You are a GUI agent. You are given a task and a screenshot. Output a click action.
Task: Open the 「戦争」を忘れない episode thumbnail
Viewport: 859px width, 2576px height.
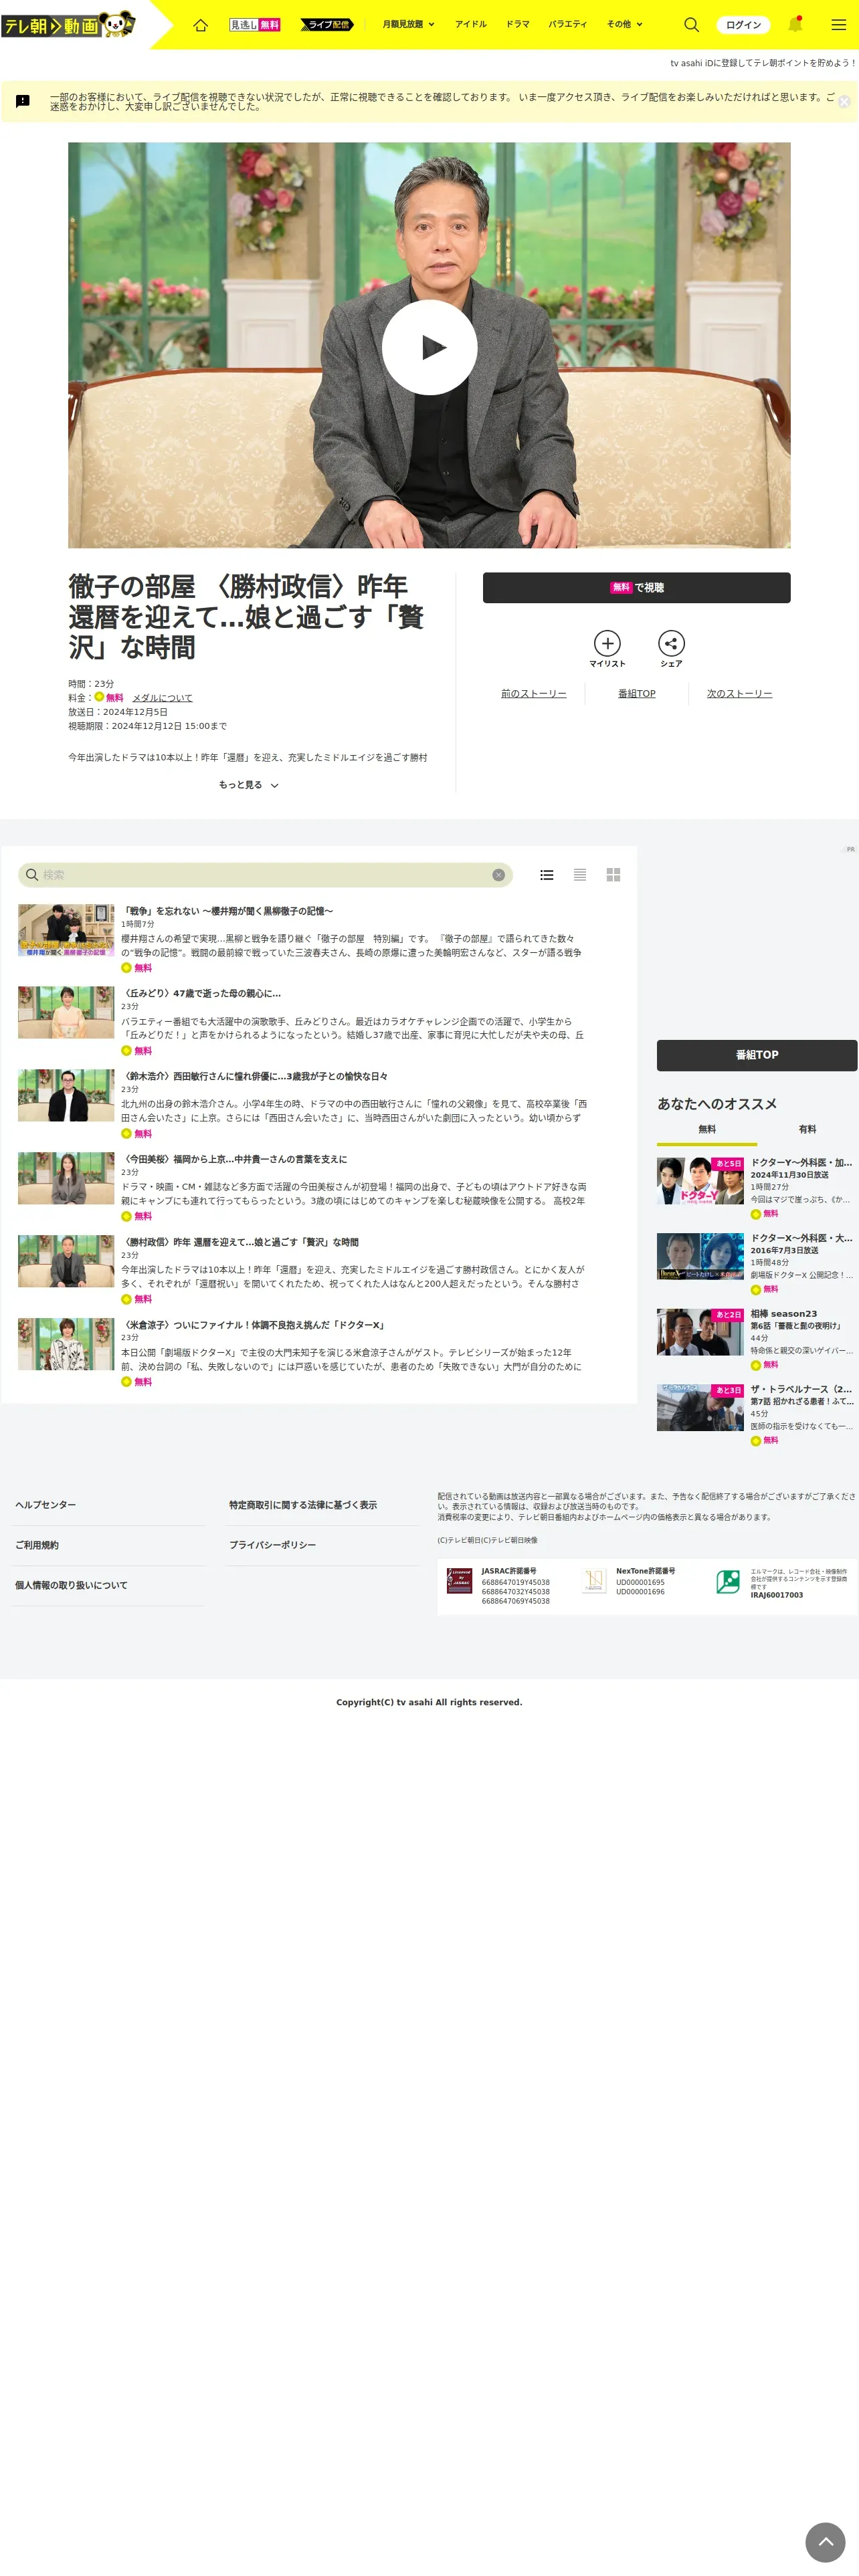[66, 930]
